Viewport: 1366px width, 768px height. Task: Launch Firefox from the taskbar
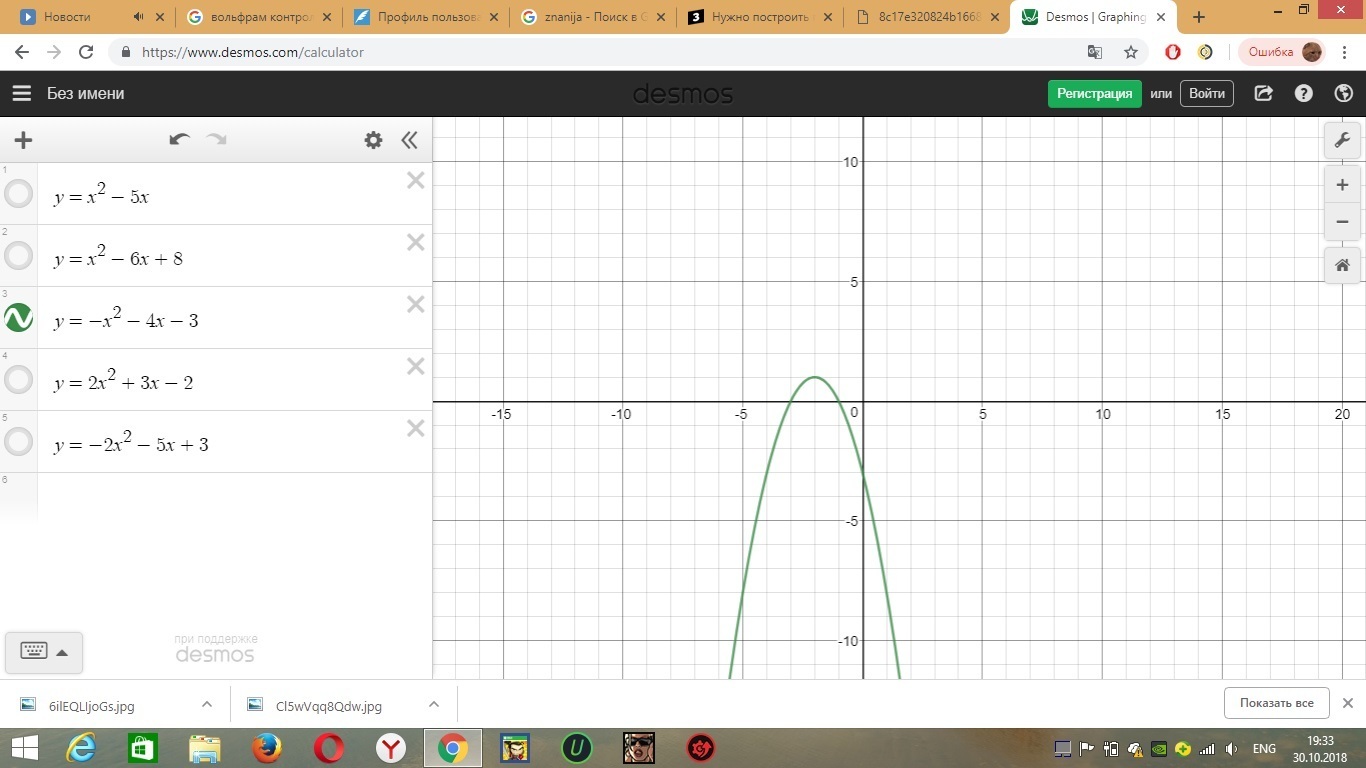267,748
